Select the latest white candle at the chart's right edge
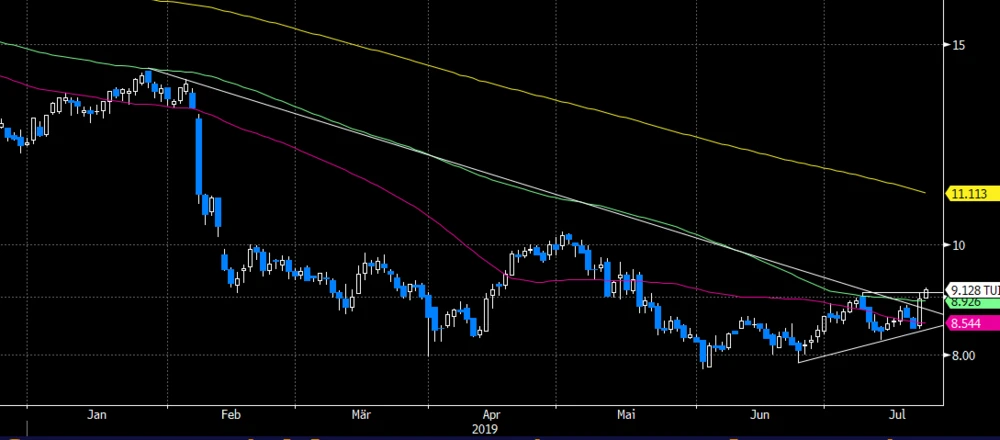The width and height of the screenshot is (1000, 440). point(926,293)
